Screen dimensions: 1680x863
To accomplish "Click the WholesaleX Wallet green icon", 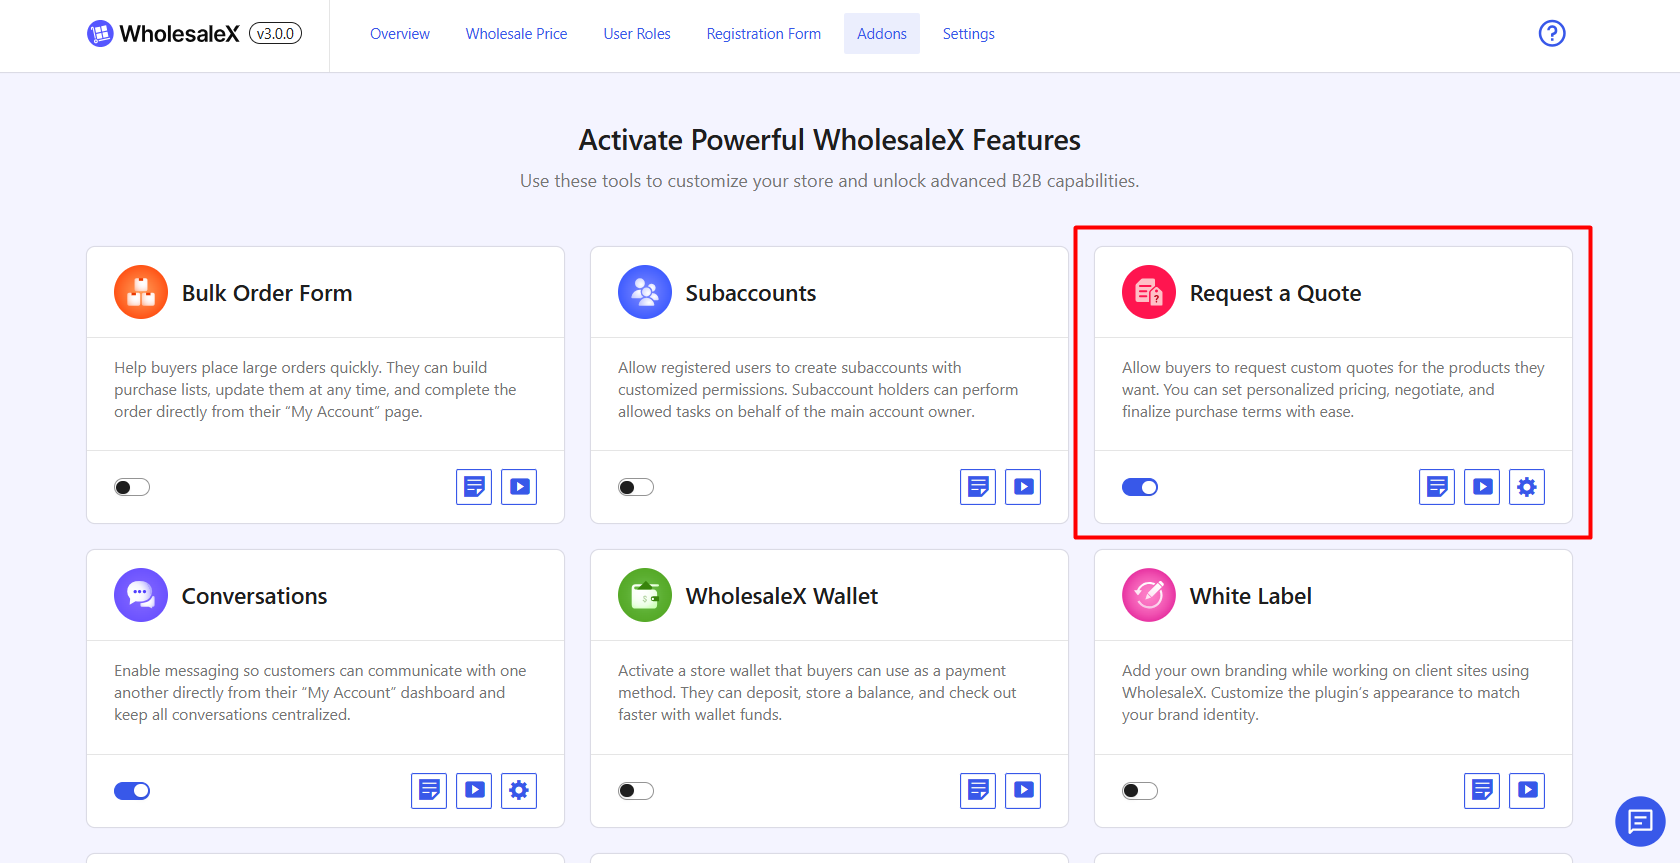I will point(645,595).
